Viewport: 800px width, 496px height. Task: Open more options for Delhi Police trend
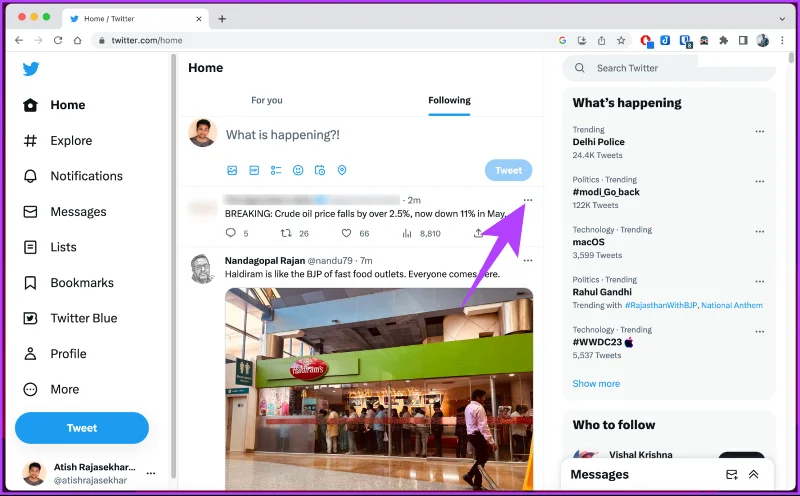coord(759,131)
